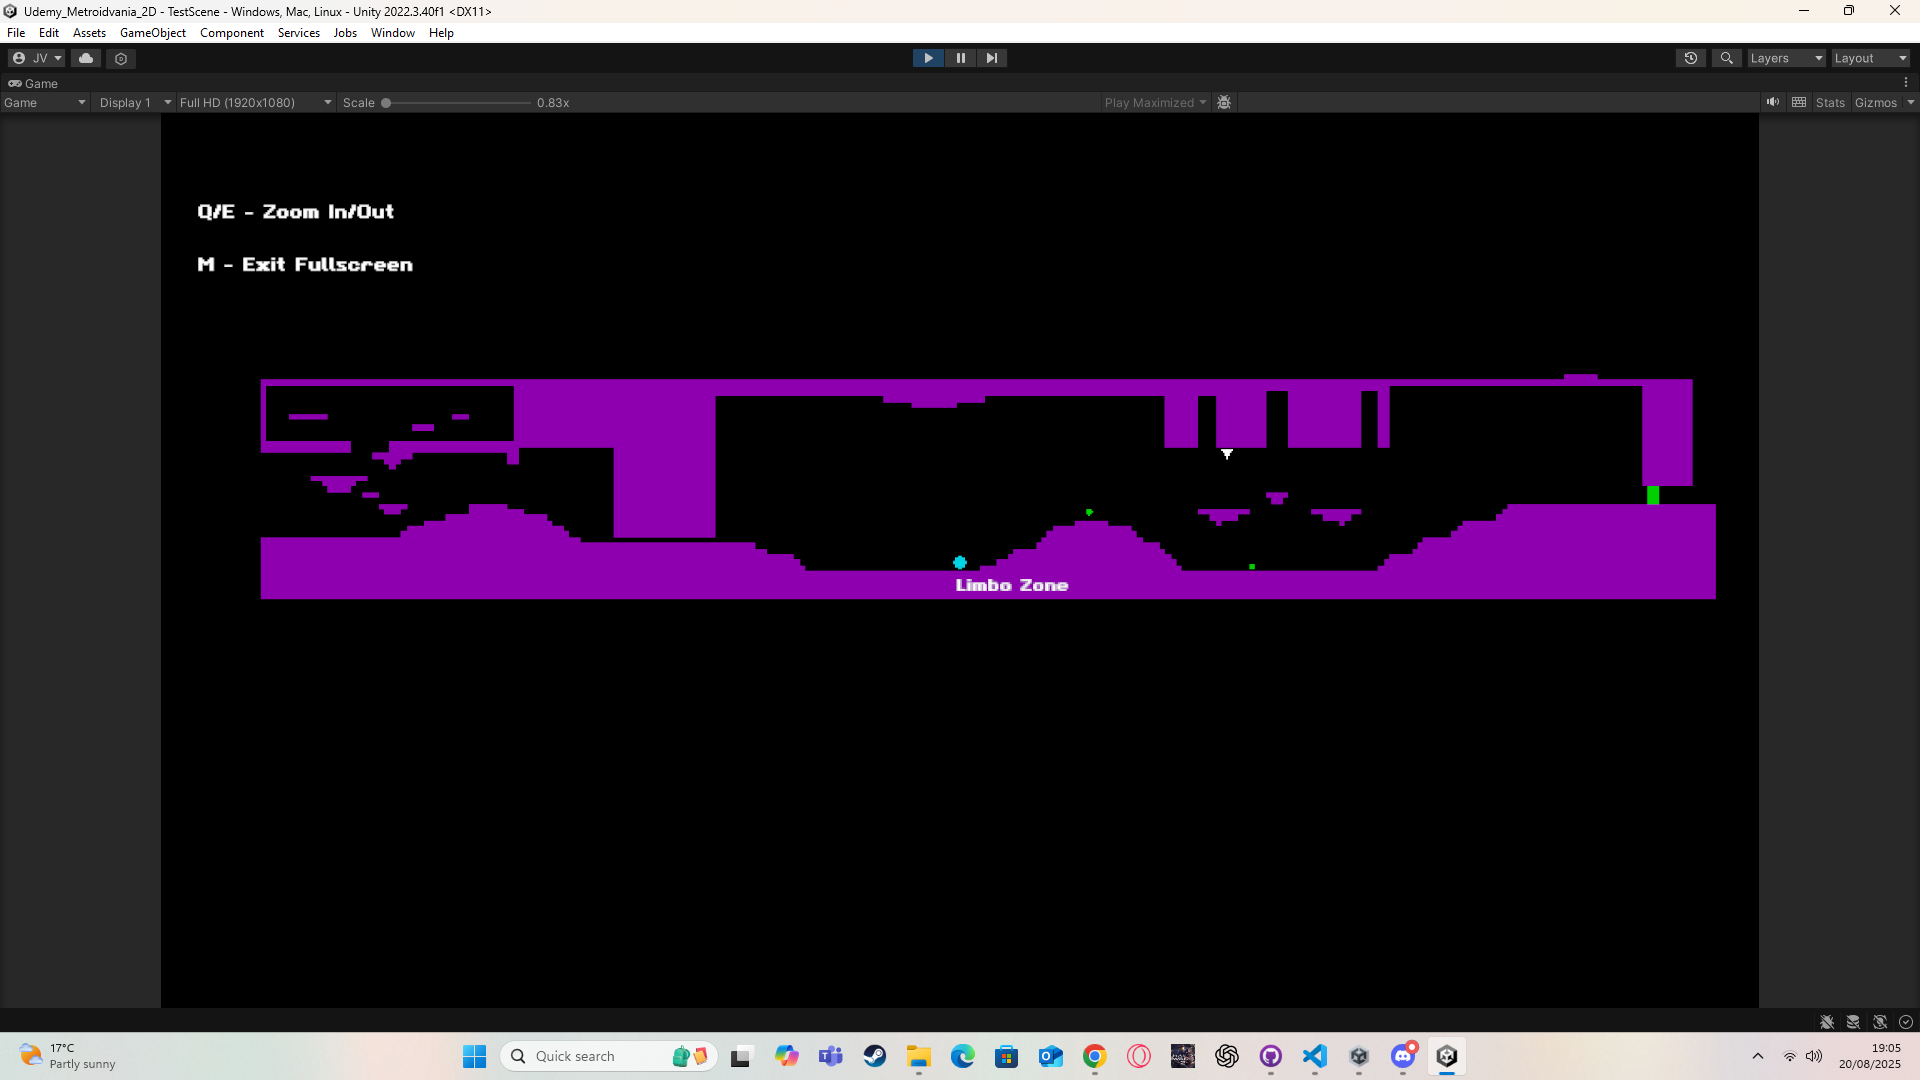Click the Play button to stop play mode
Screen dimensions: 1920x1080
pos(928,58)
